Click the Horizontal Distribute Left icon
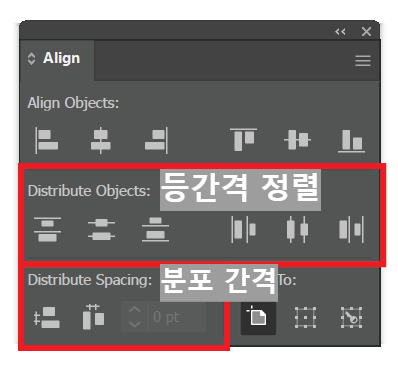The image size is (398, 367). pos(243,229)
